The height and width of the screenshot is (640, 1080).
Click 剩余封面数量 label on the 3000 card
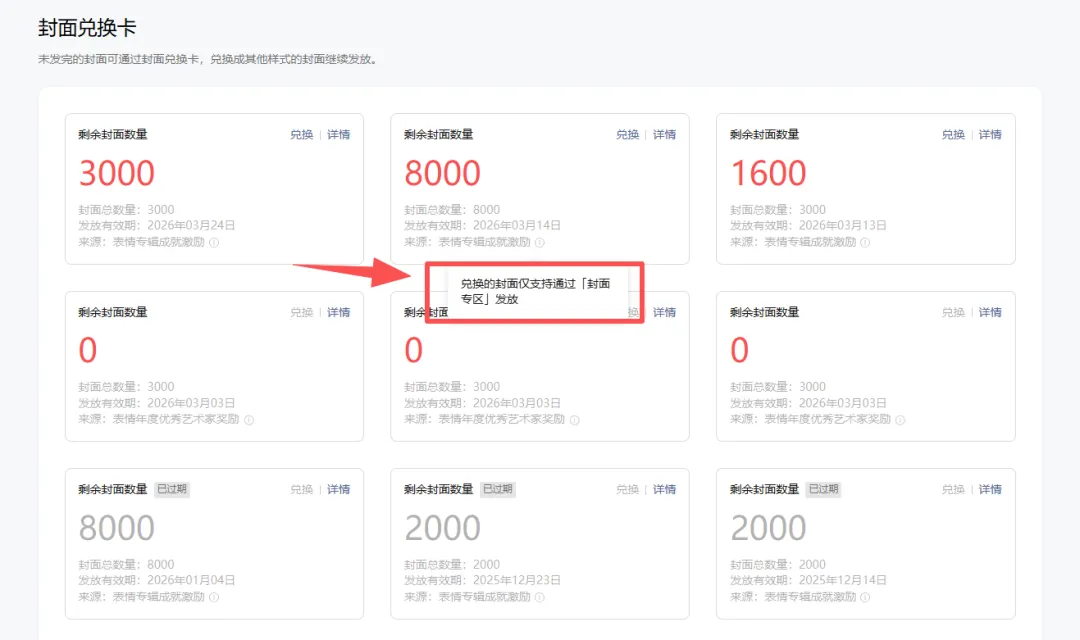[112, 134]
